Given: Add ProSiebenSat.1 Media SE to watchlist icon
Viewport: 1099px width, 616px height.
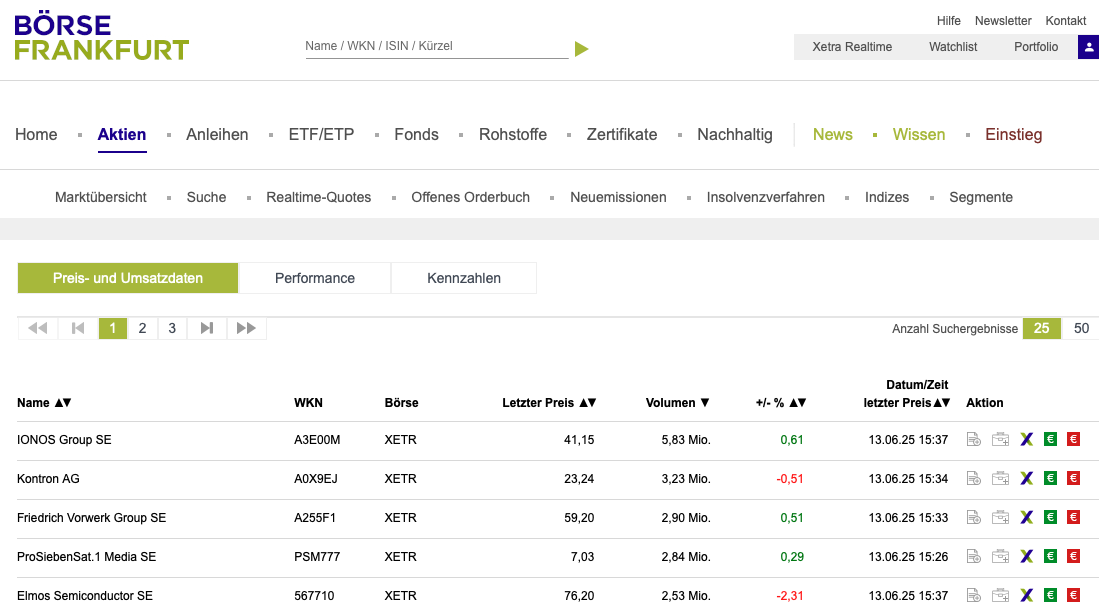Looking at the screenshot, I should point(974,556).
